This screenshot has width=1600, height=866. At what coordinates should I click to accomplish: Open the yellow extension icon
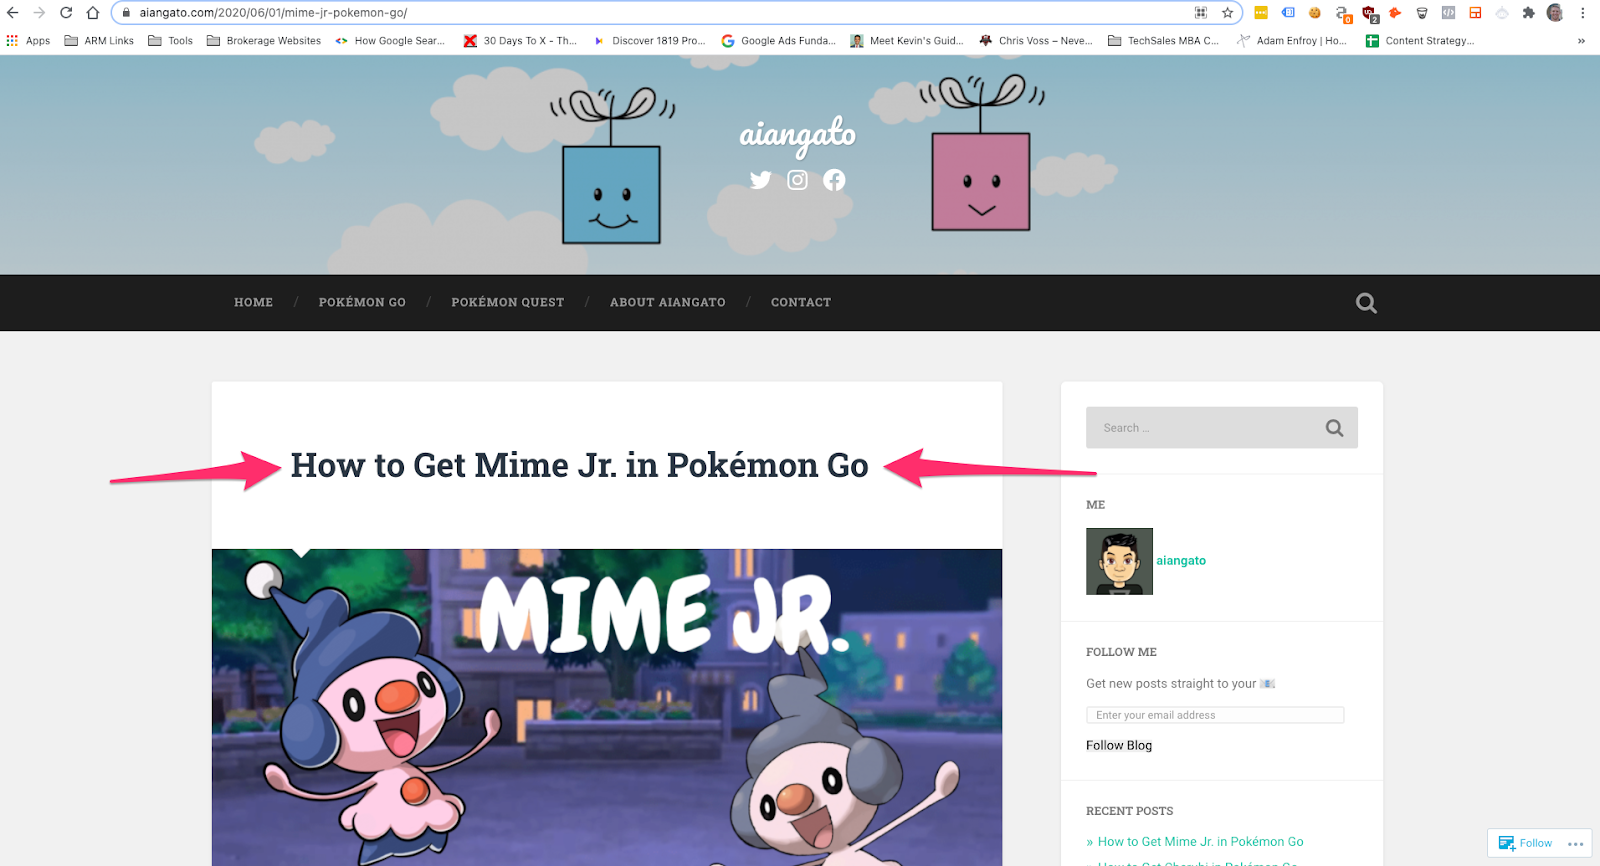[1261, 13]
